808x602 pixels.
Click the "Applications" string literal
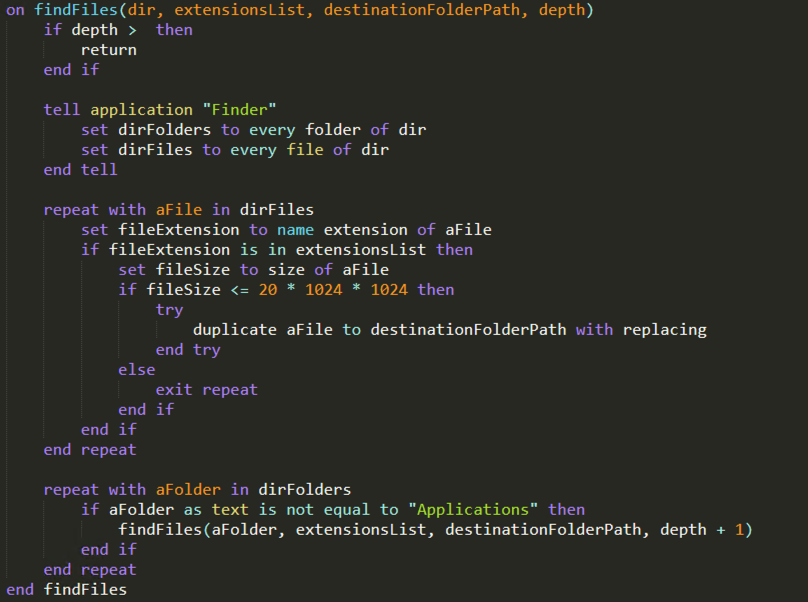pos(473,510)
